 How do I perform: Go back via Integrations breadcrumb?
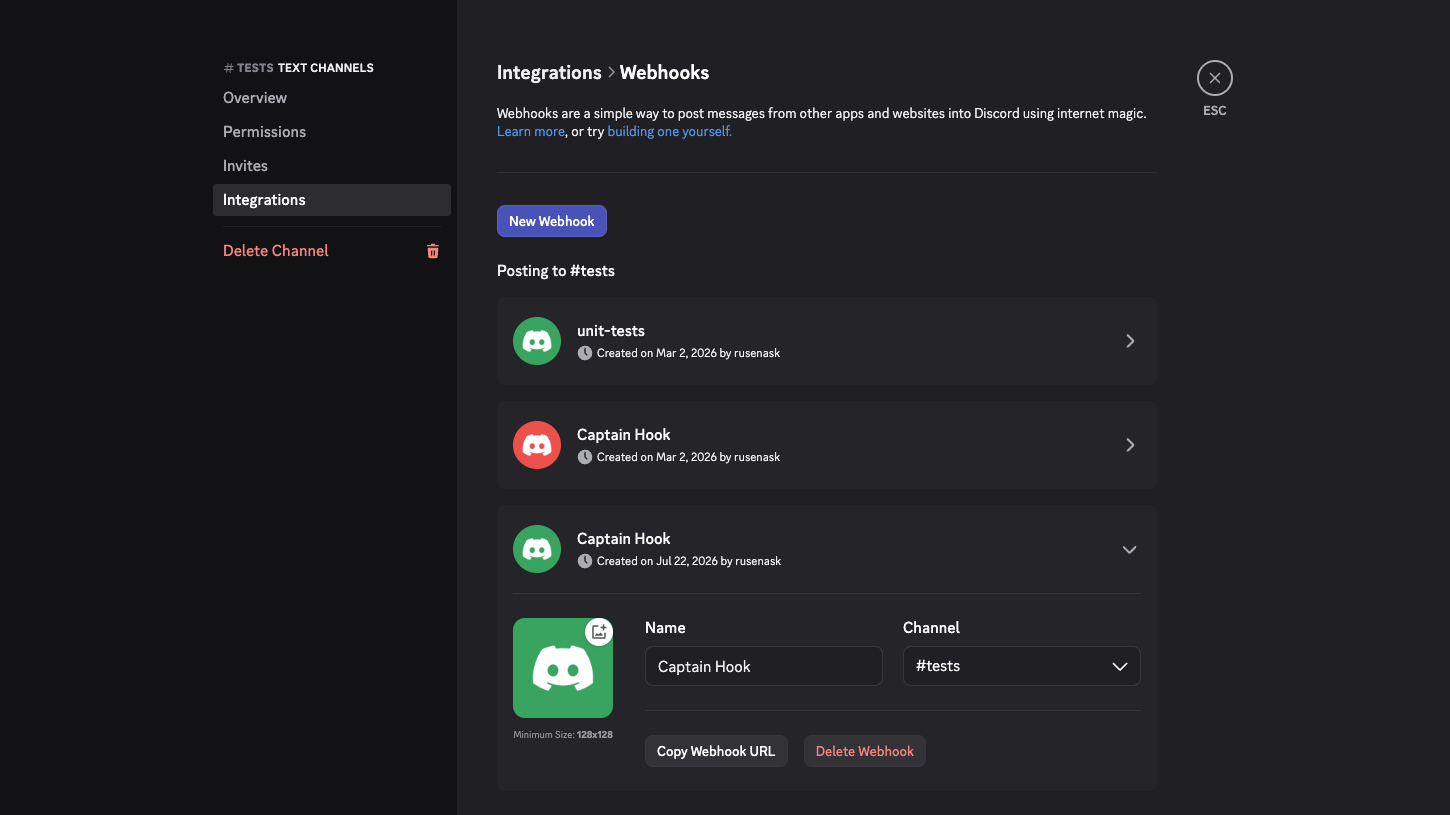point(549,72)
